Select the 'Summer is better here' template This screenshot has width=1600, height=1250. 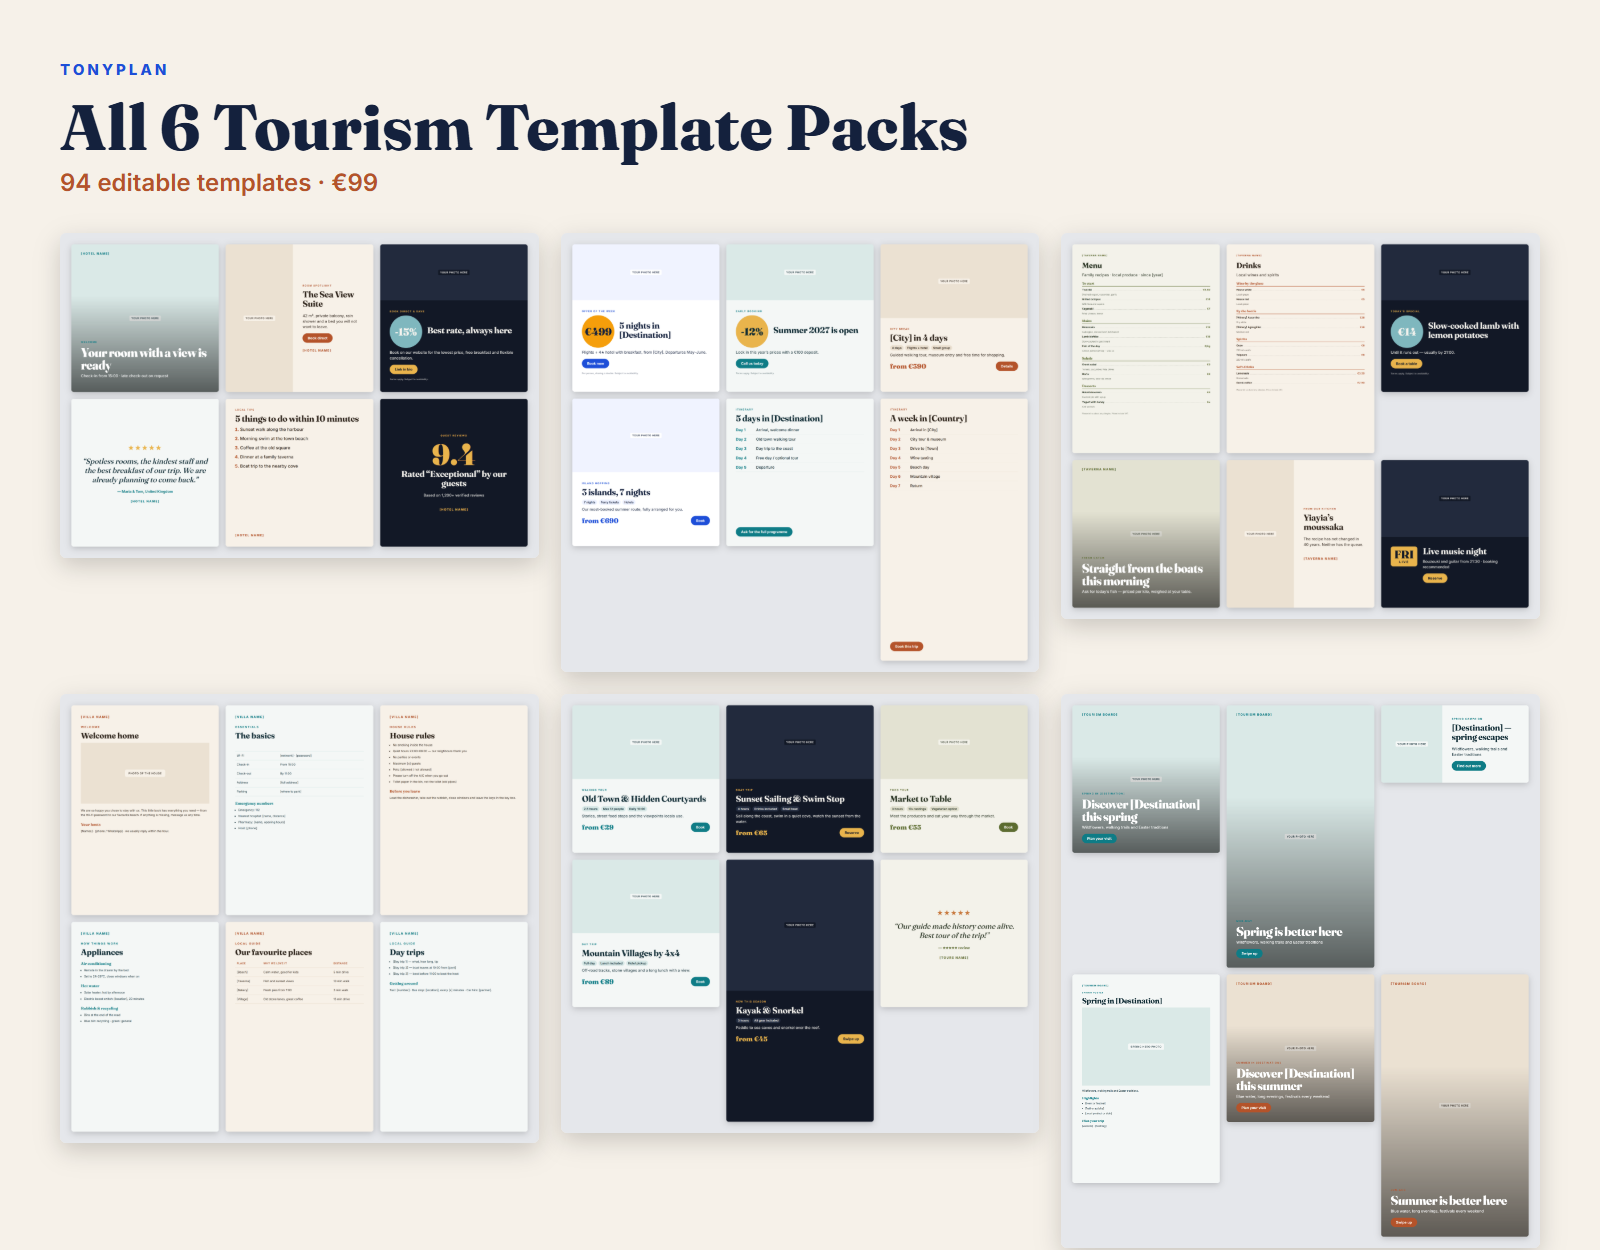click(1455, 1106)
